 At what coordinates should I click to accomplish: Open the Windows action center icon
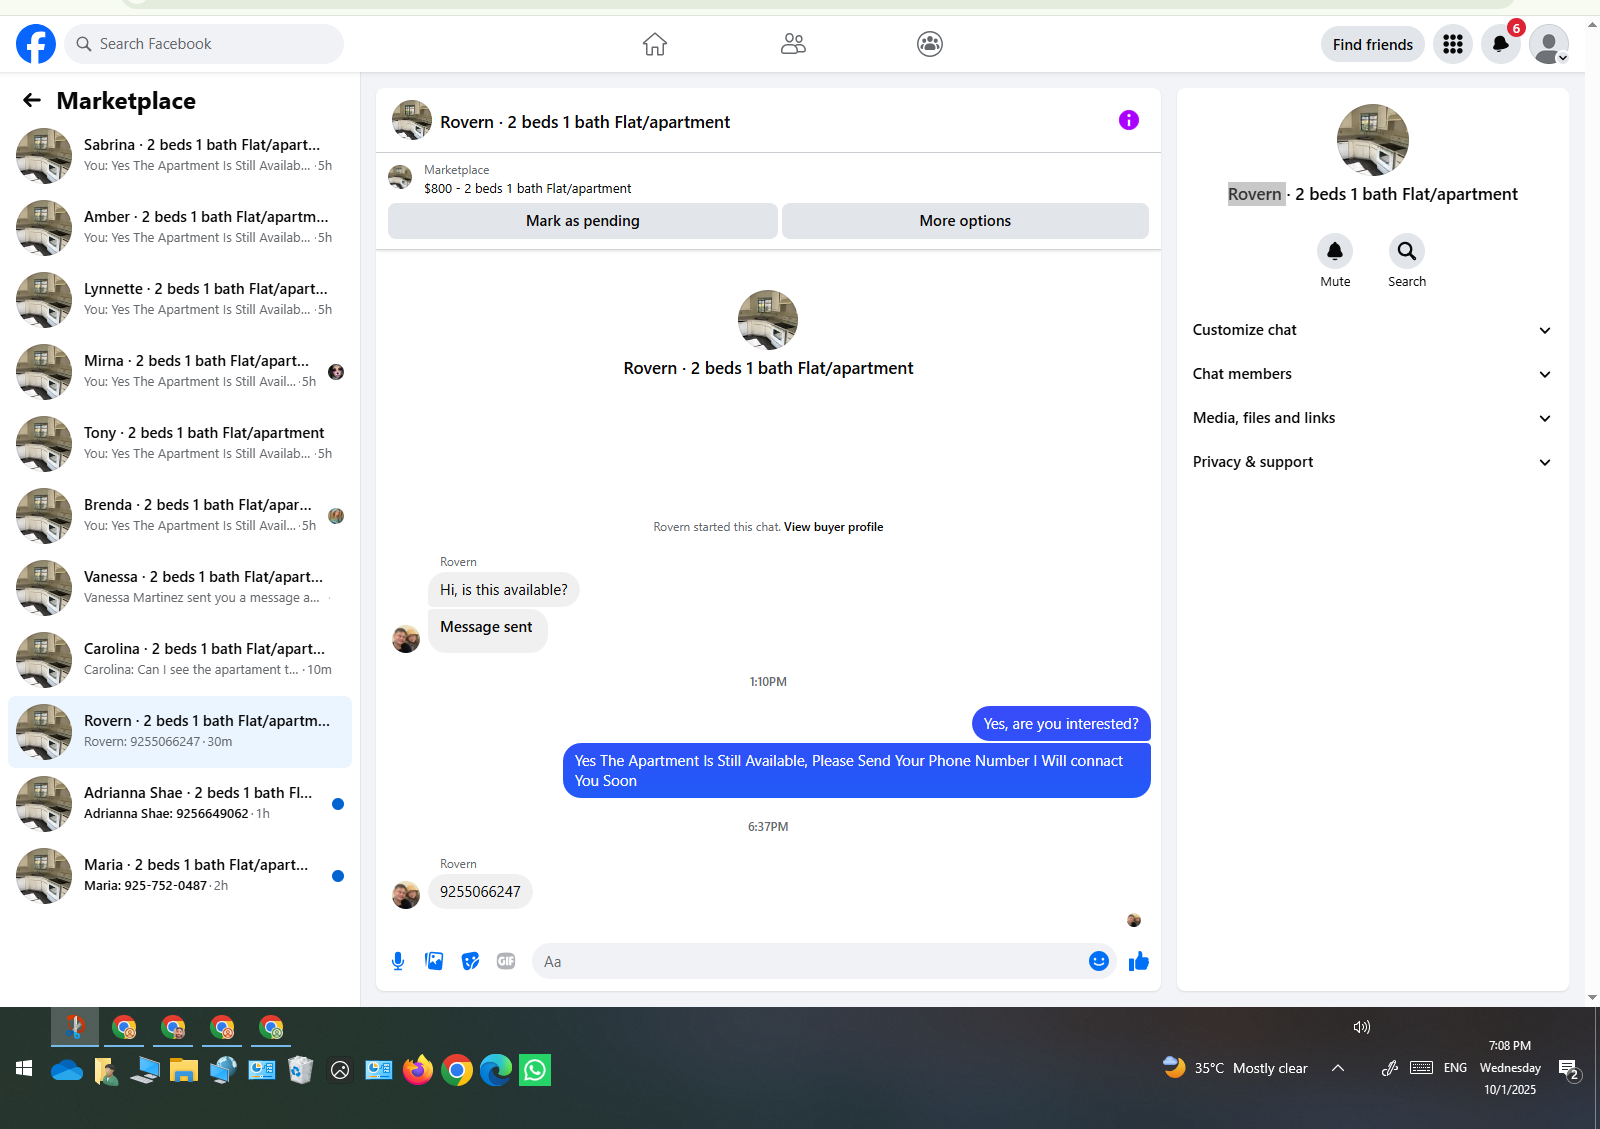coord(1569,1070)
